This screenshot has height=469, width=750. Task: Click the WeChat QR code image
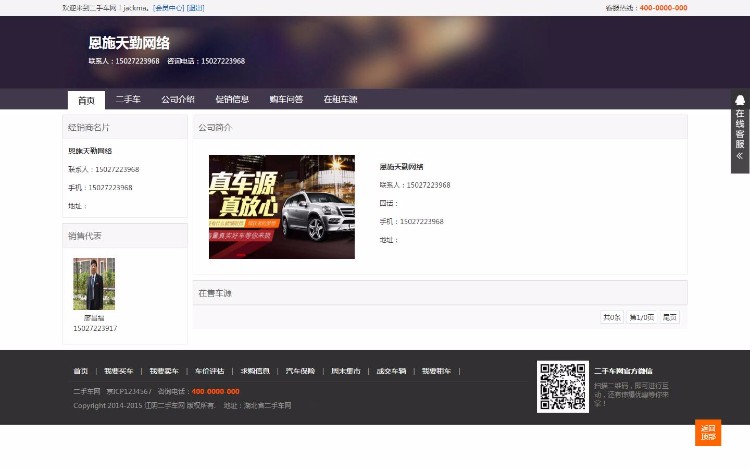tap(563, 387)
